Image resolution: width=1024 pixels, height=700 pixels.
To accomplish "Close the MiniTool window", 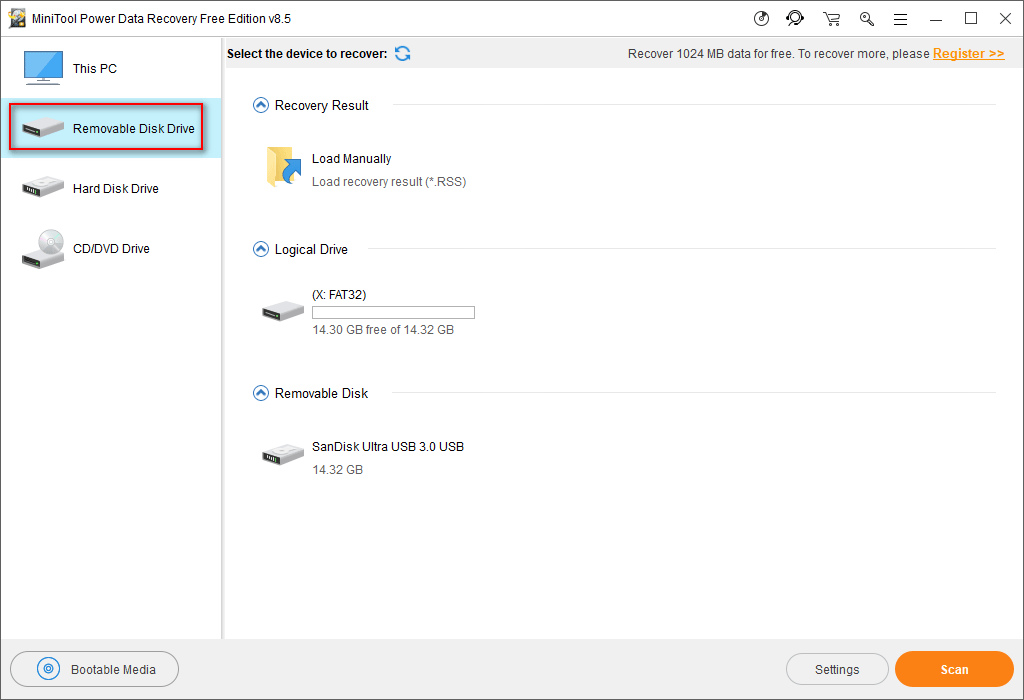I will coord(1006,18).
